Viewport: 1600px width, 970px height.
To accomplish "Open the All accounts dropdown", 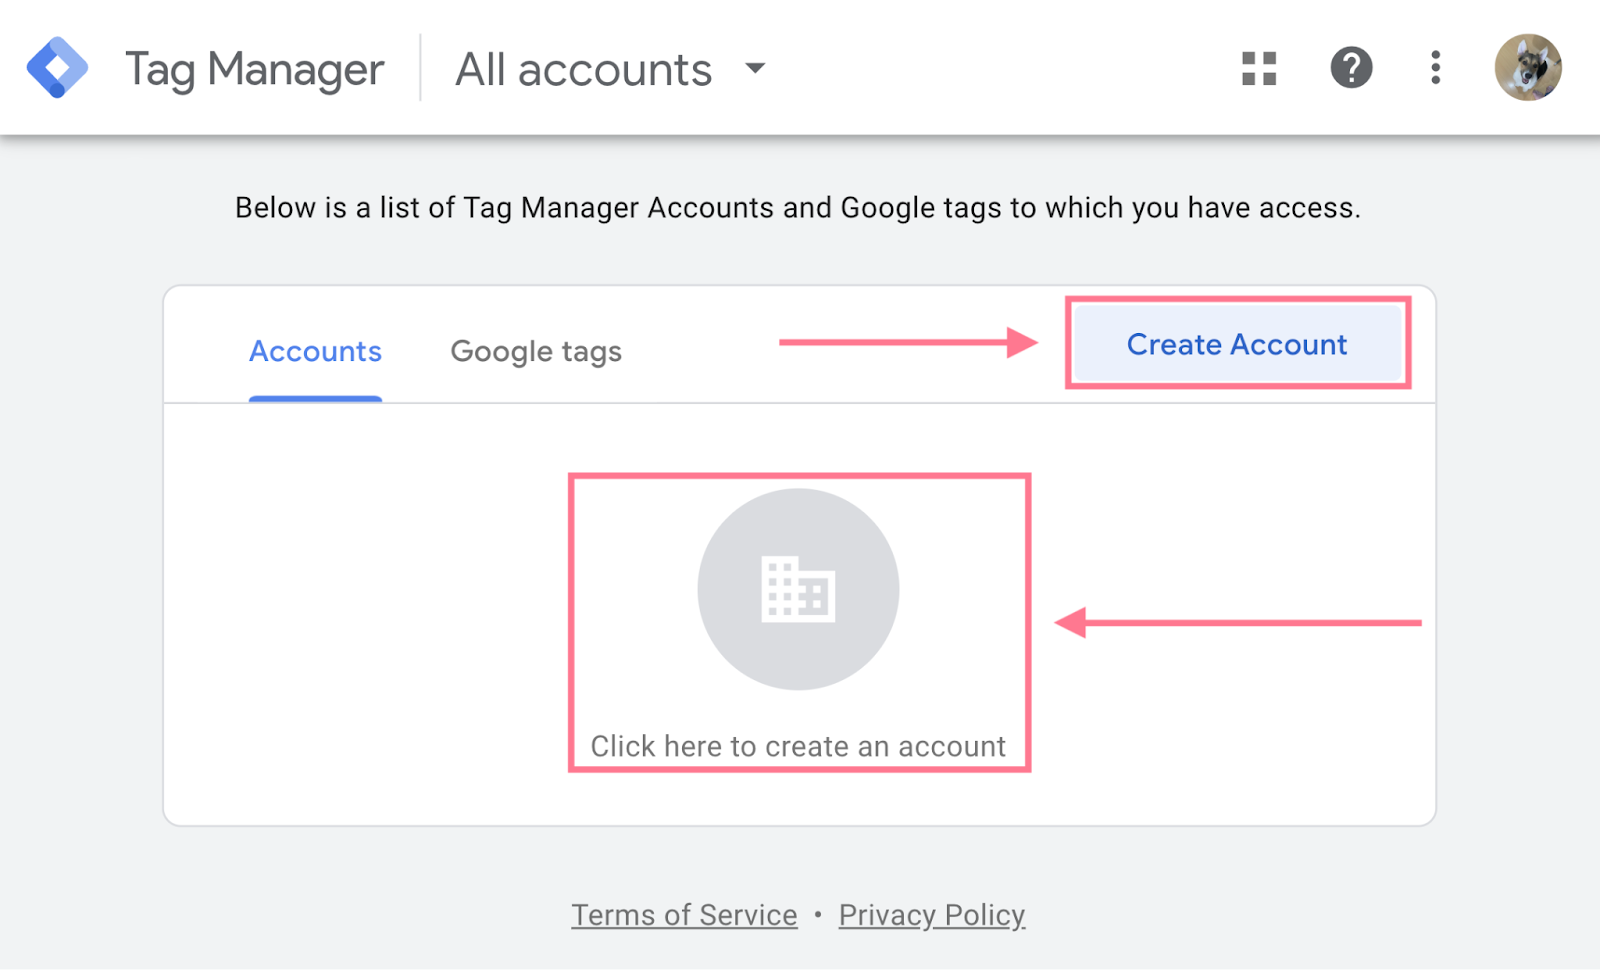I will [583, 69].
